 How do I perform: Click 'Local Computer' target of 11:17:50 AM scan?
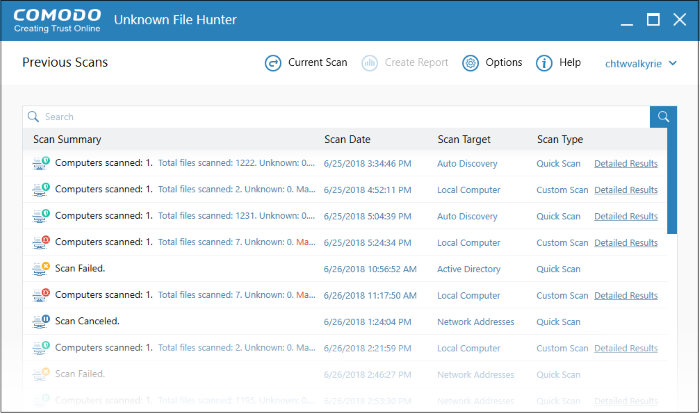pos(468,295)
